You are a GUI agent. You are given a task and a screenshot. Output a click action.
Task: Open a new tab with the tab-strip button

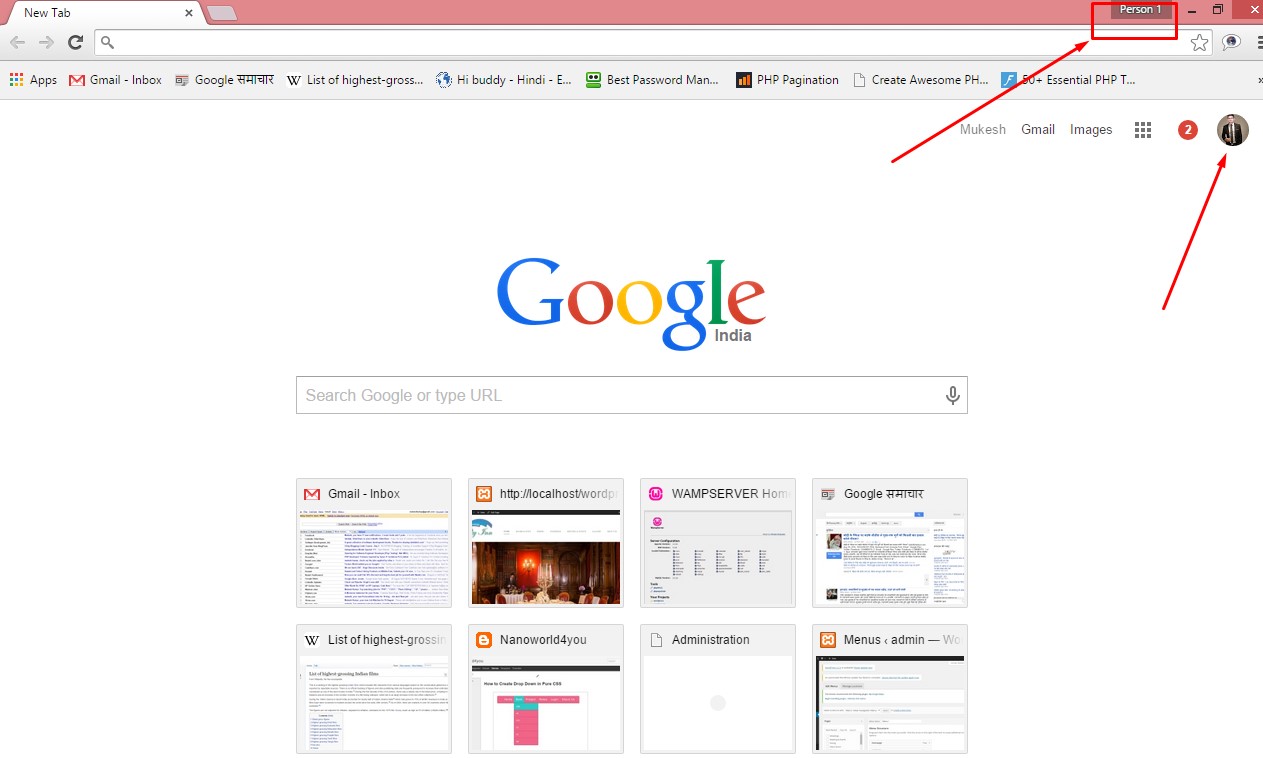pyautogui.click(x=221, y=13)
